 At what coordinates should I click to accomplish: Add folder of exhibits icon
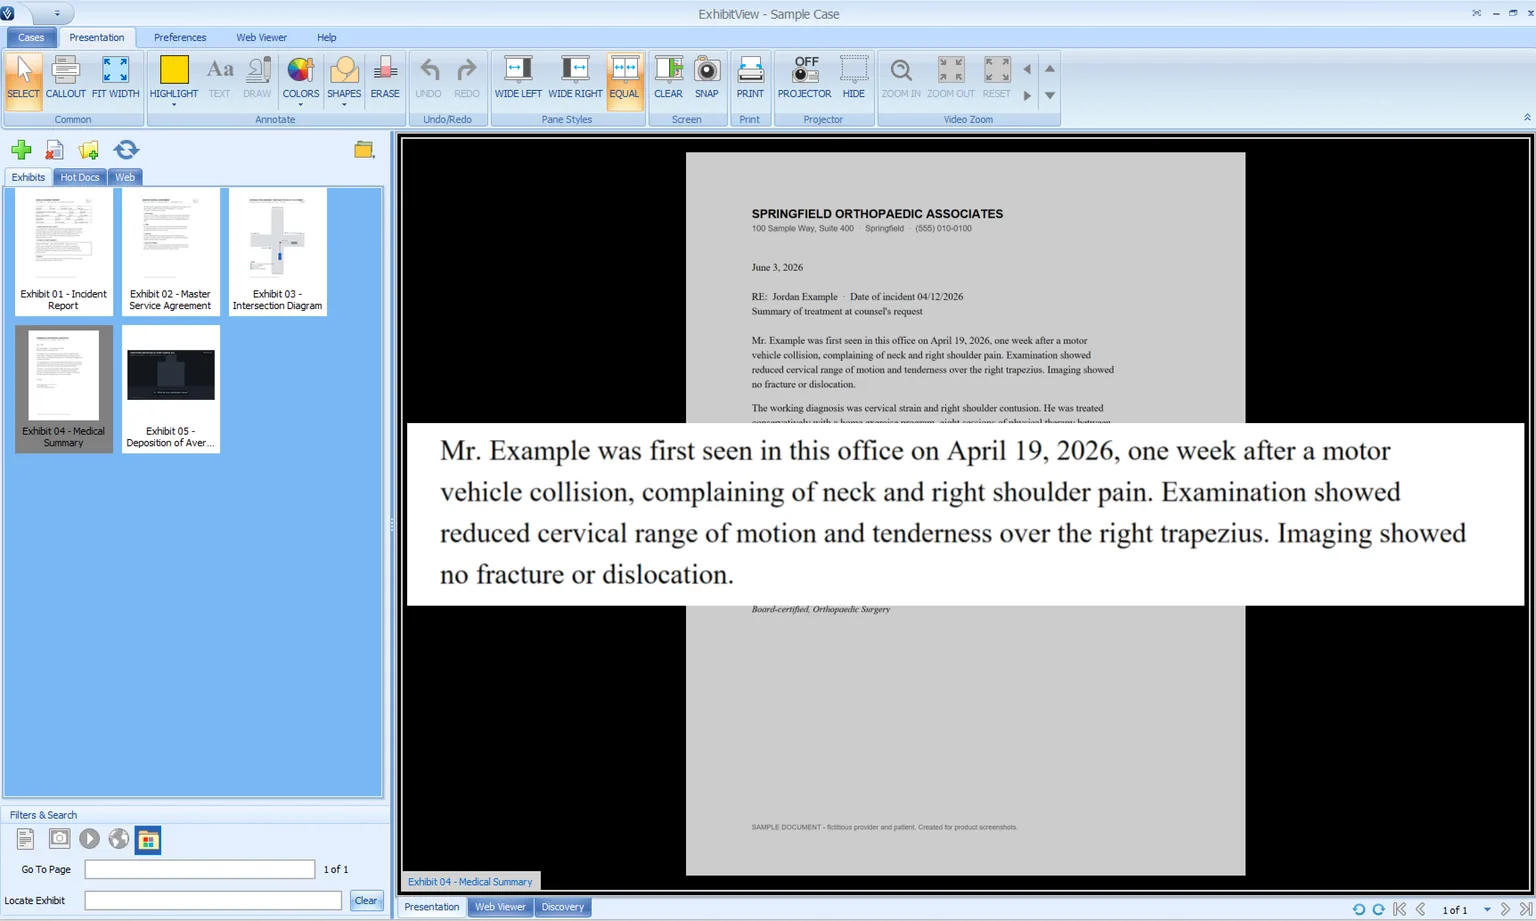click(89, 150)
